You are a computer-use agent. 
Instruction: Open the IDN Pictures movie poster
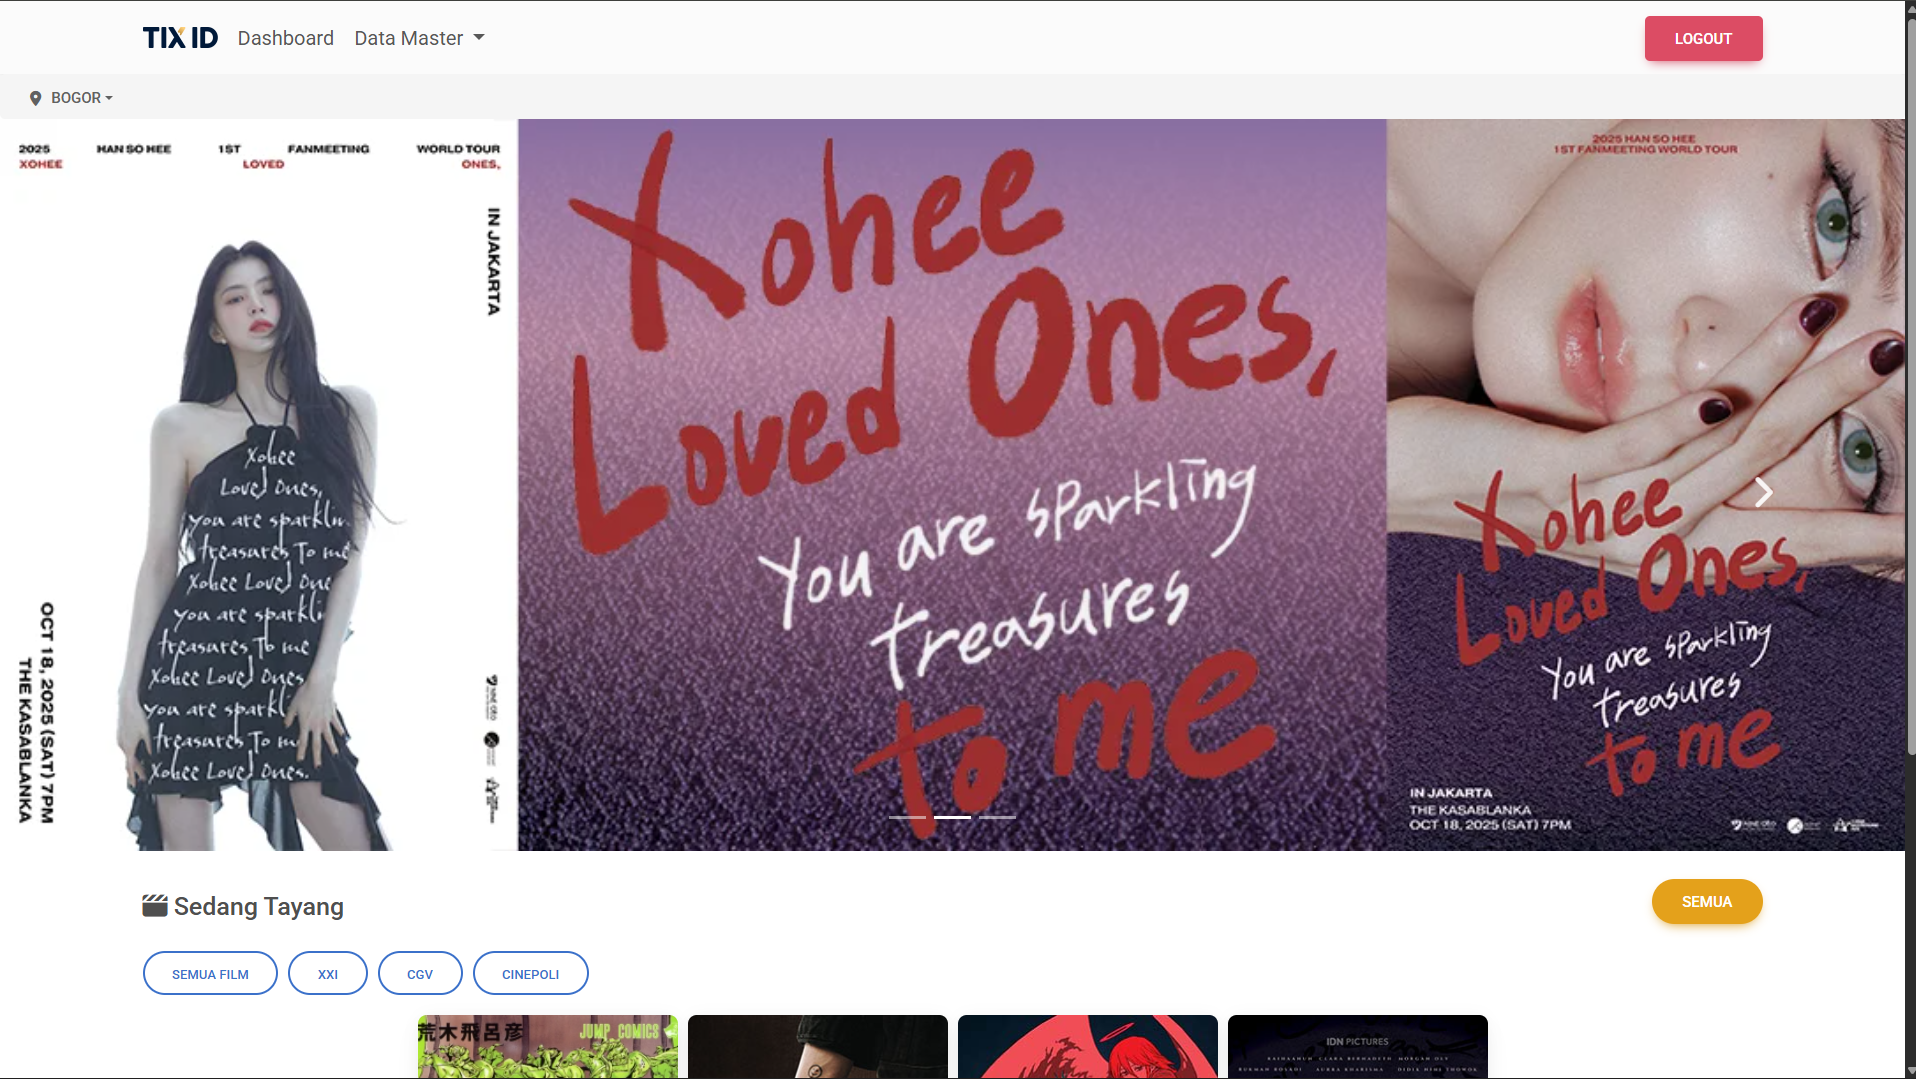(x=1357, y=1046)
